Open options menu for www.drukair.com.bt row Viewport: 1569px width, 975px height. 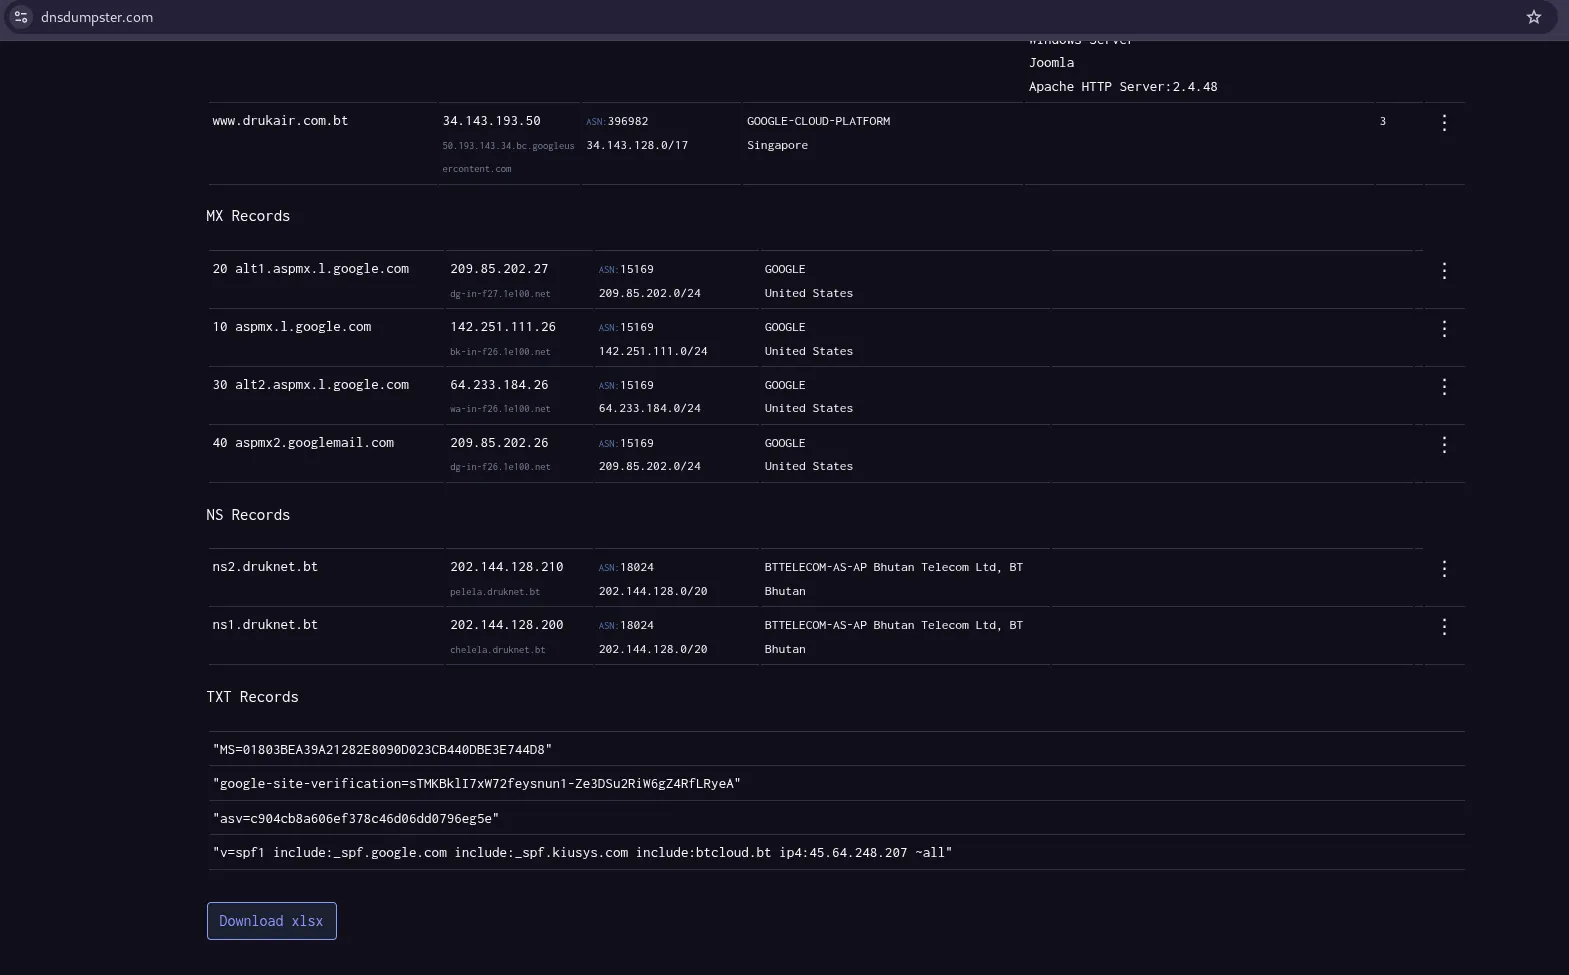pyautogui.click(x=1444, y=123)
